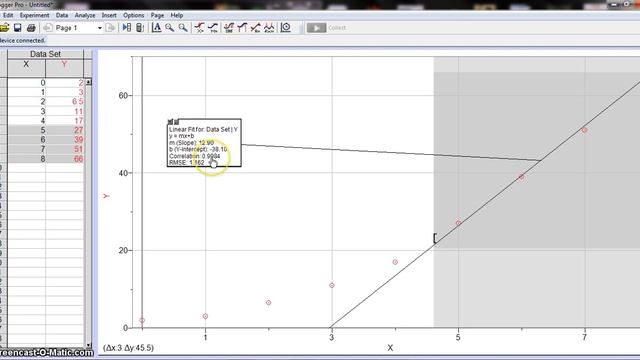Click the 7 tick label on X axis

(584, 337)
